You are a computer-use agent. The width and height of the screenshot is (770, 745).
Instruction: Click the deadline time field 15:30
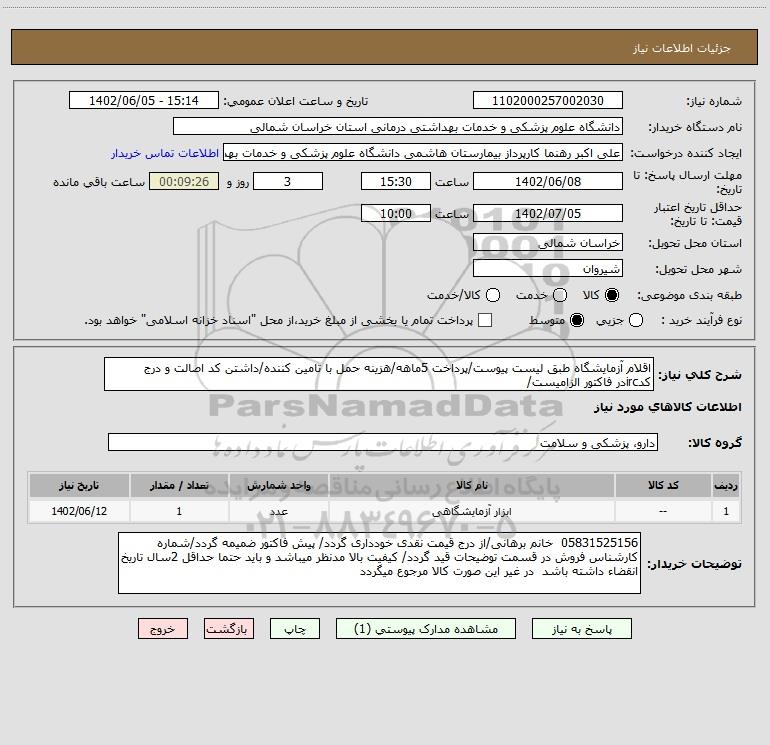tap(396, 181)
